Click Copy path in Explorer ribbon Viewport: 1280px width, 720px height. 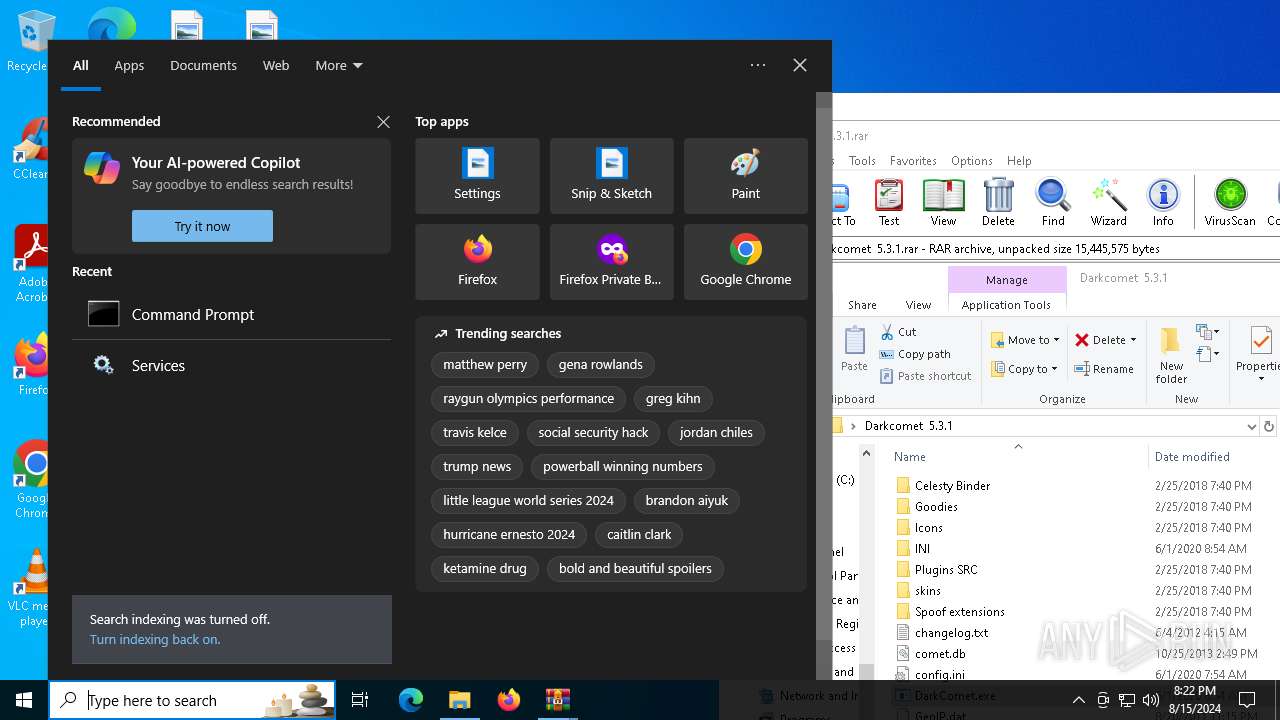point(915,354)
